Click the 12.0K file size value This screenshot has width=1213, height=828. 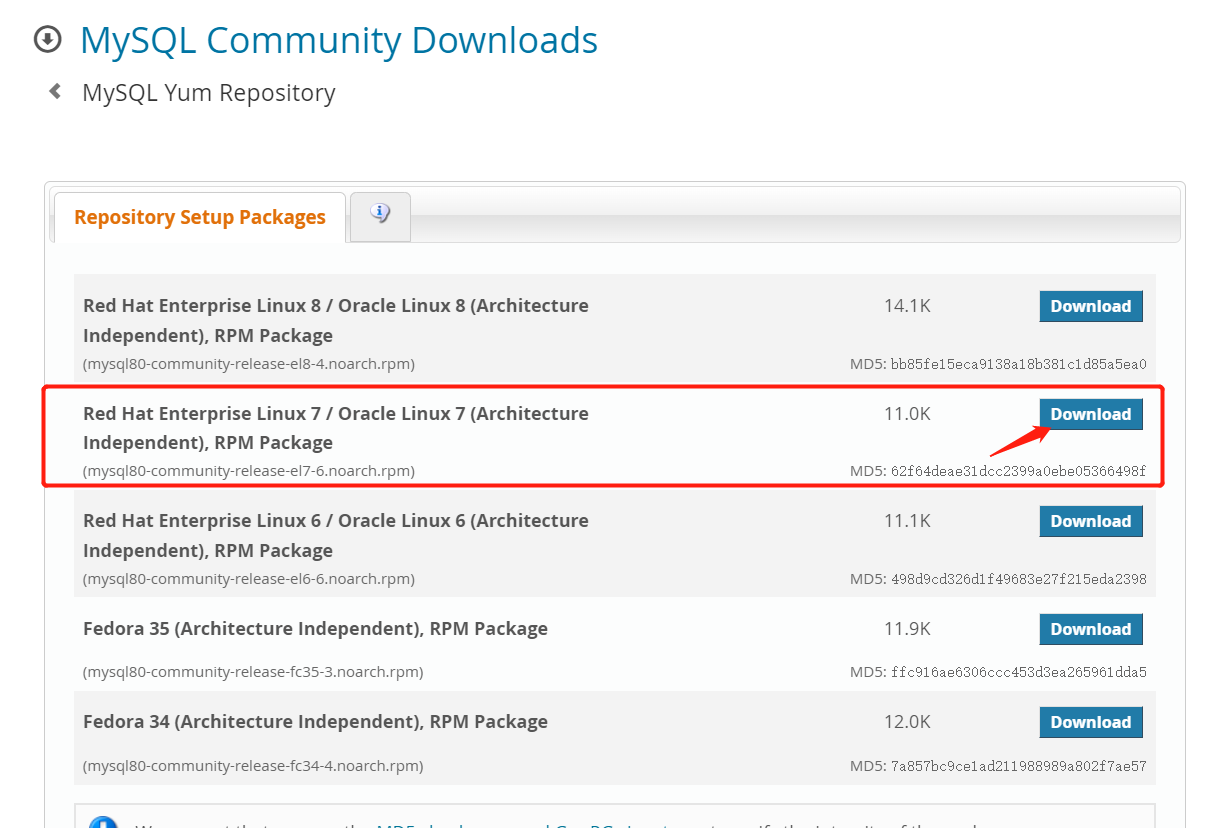click(x=907, y=722)
